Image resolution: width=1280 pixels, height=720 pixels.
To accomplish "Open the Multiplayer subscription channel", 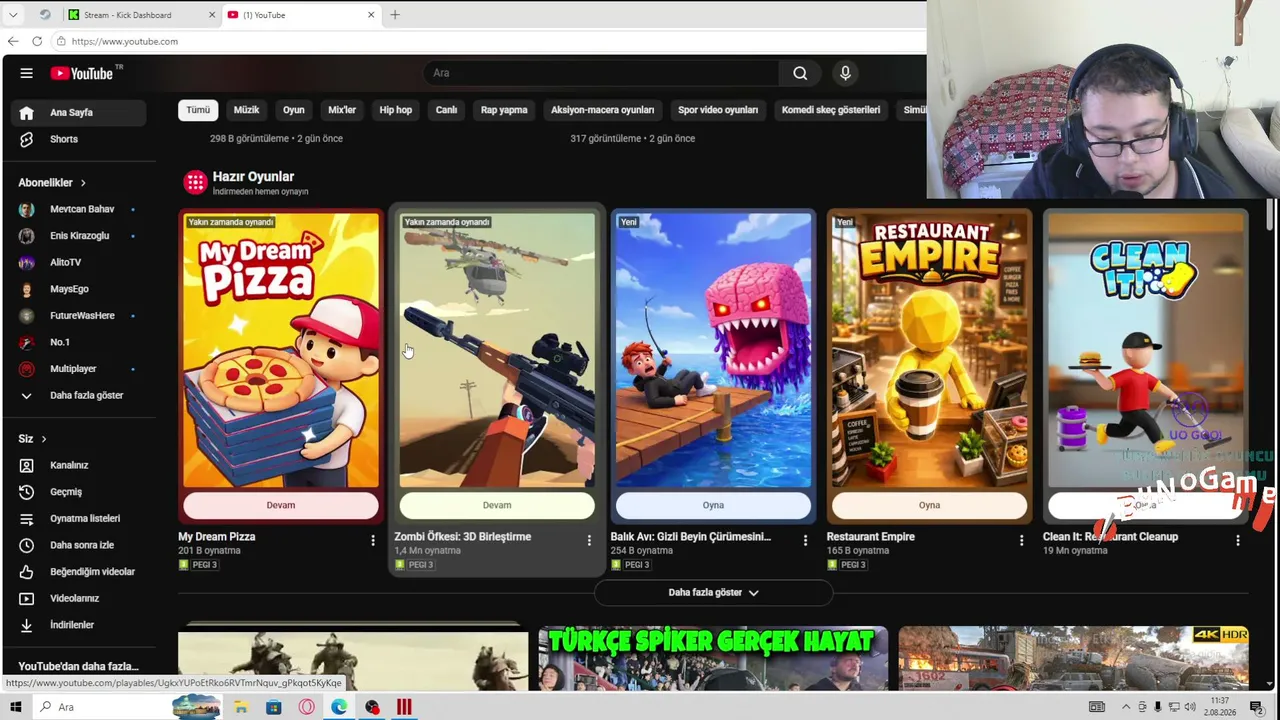I will (78, 369).
